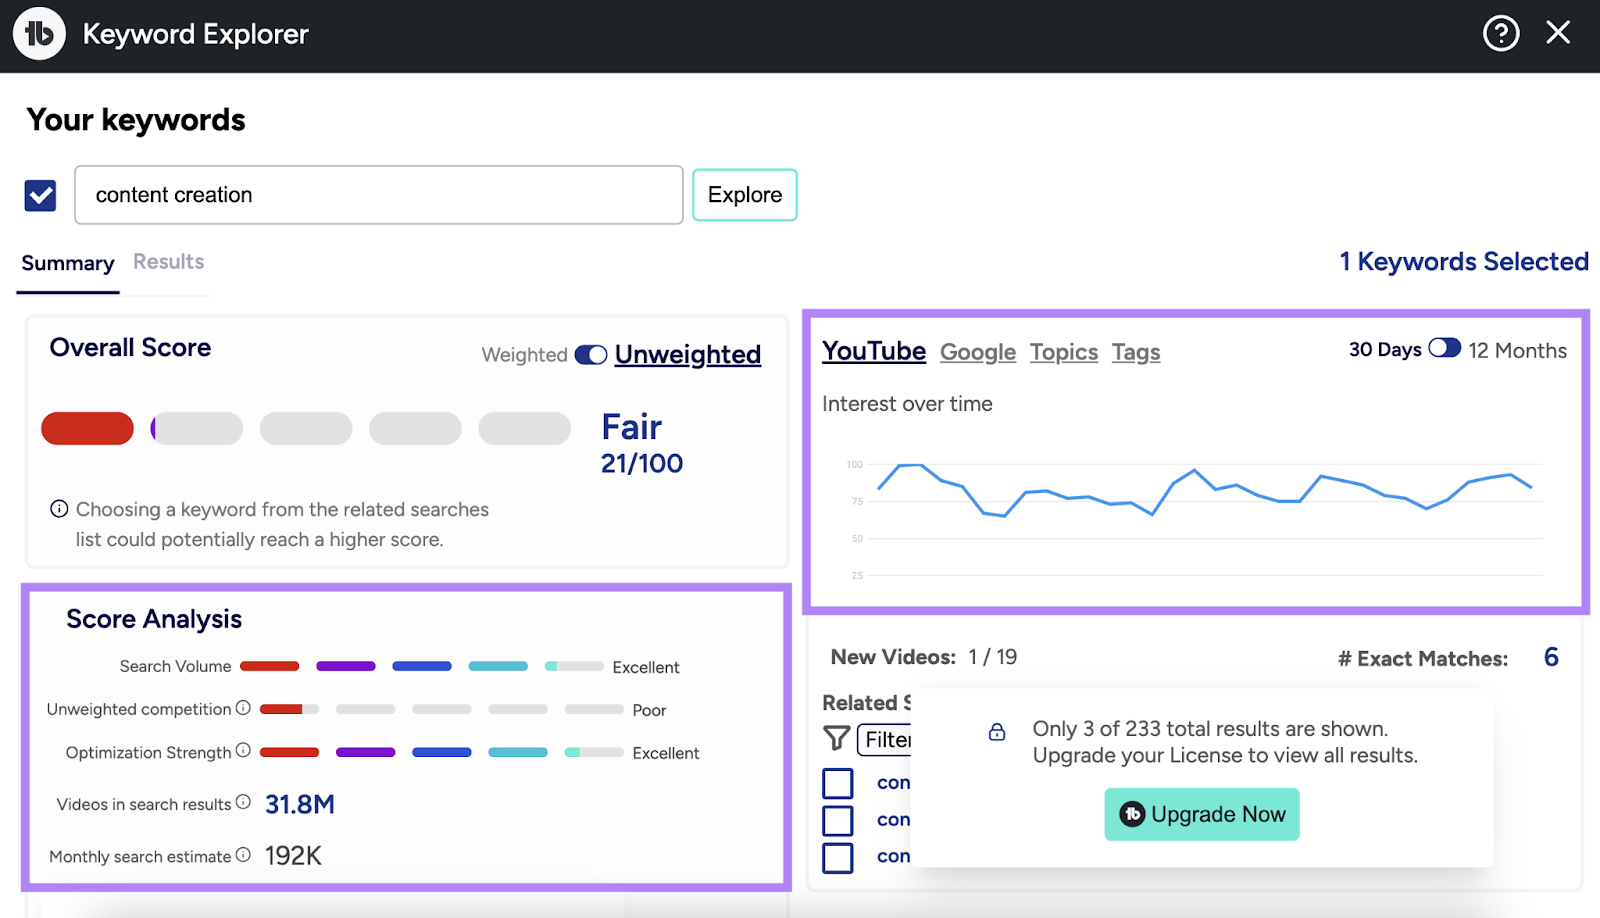Click the Weighted label
This screenshot has height=918, width=1600.
click(x=524, y=355)
